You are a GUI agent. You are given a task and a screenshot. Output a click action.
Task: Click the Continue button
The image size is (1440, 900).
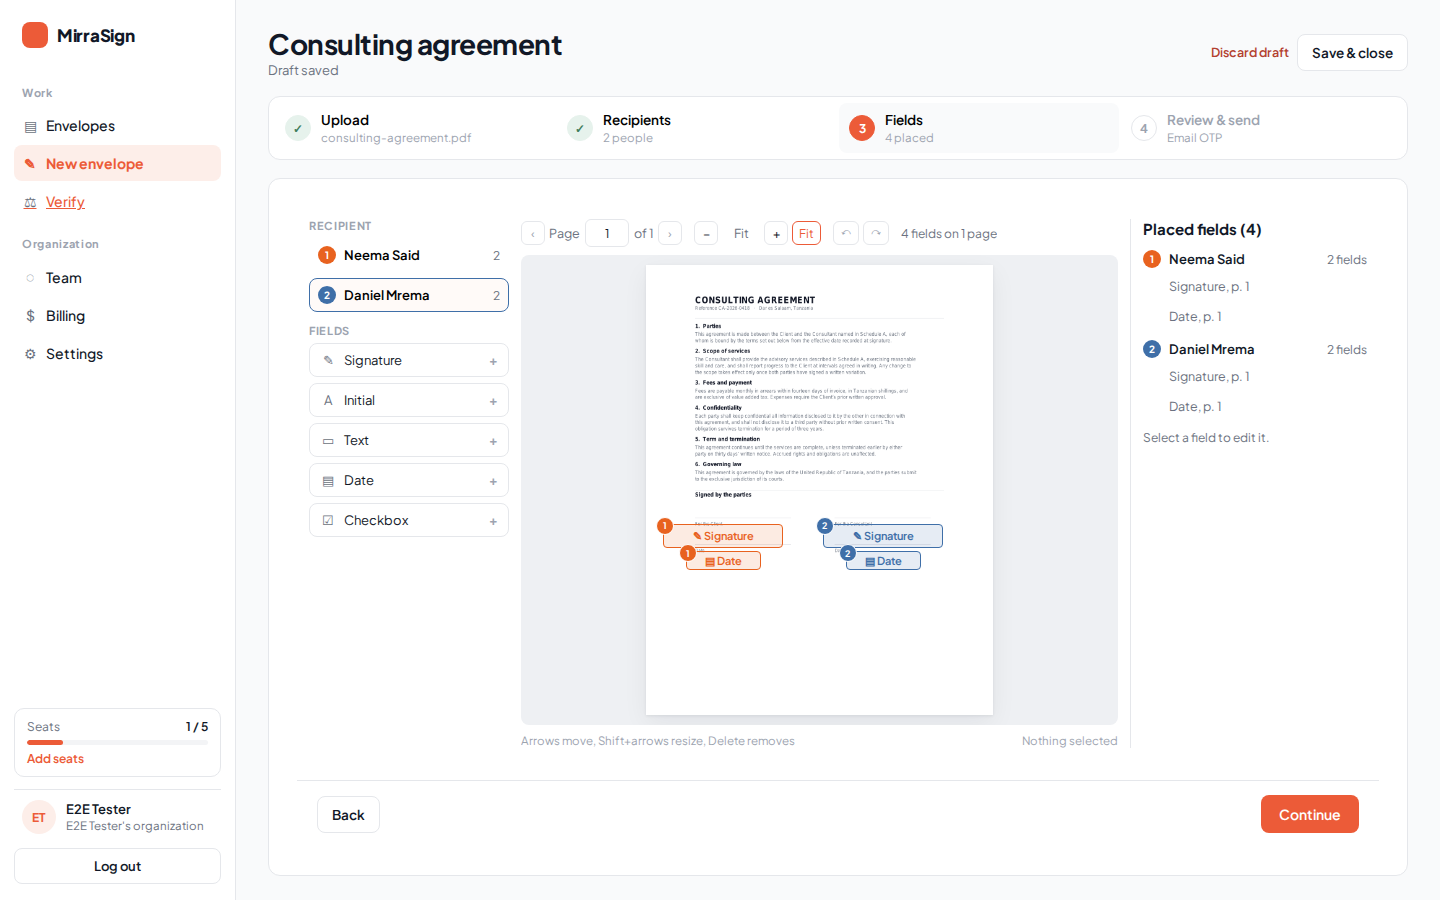click(x=1309, y=814)
